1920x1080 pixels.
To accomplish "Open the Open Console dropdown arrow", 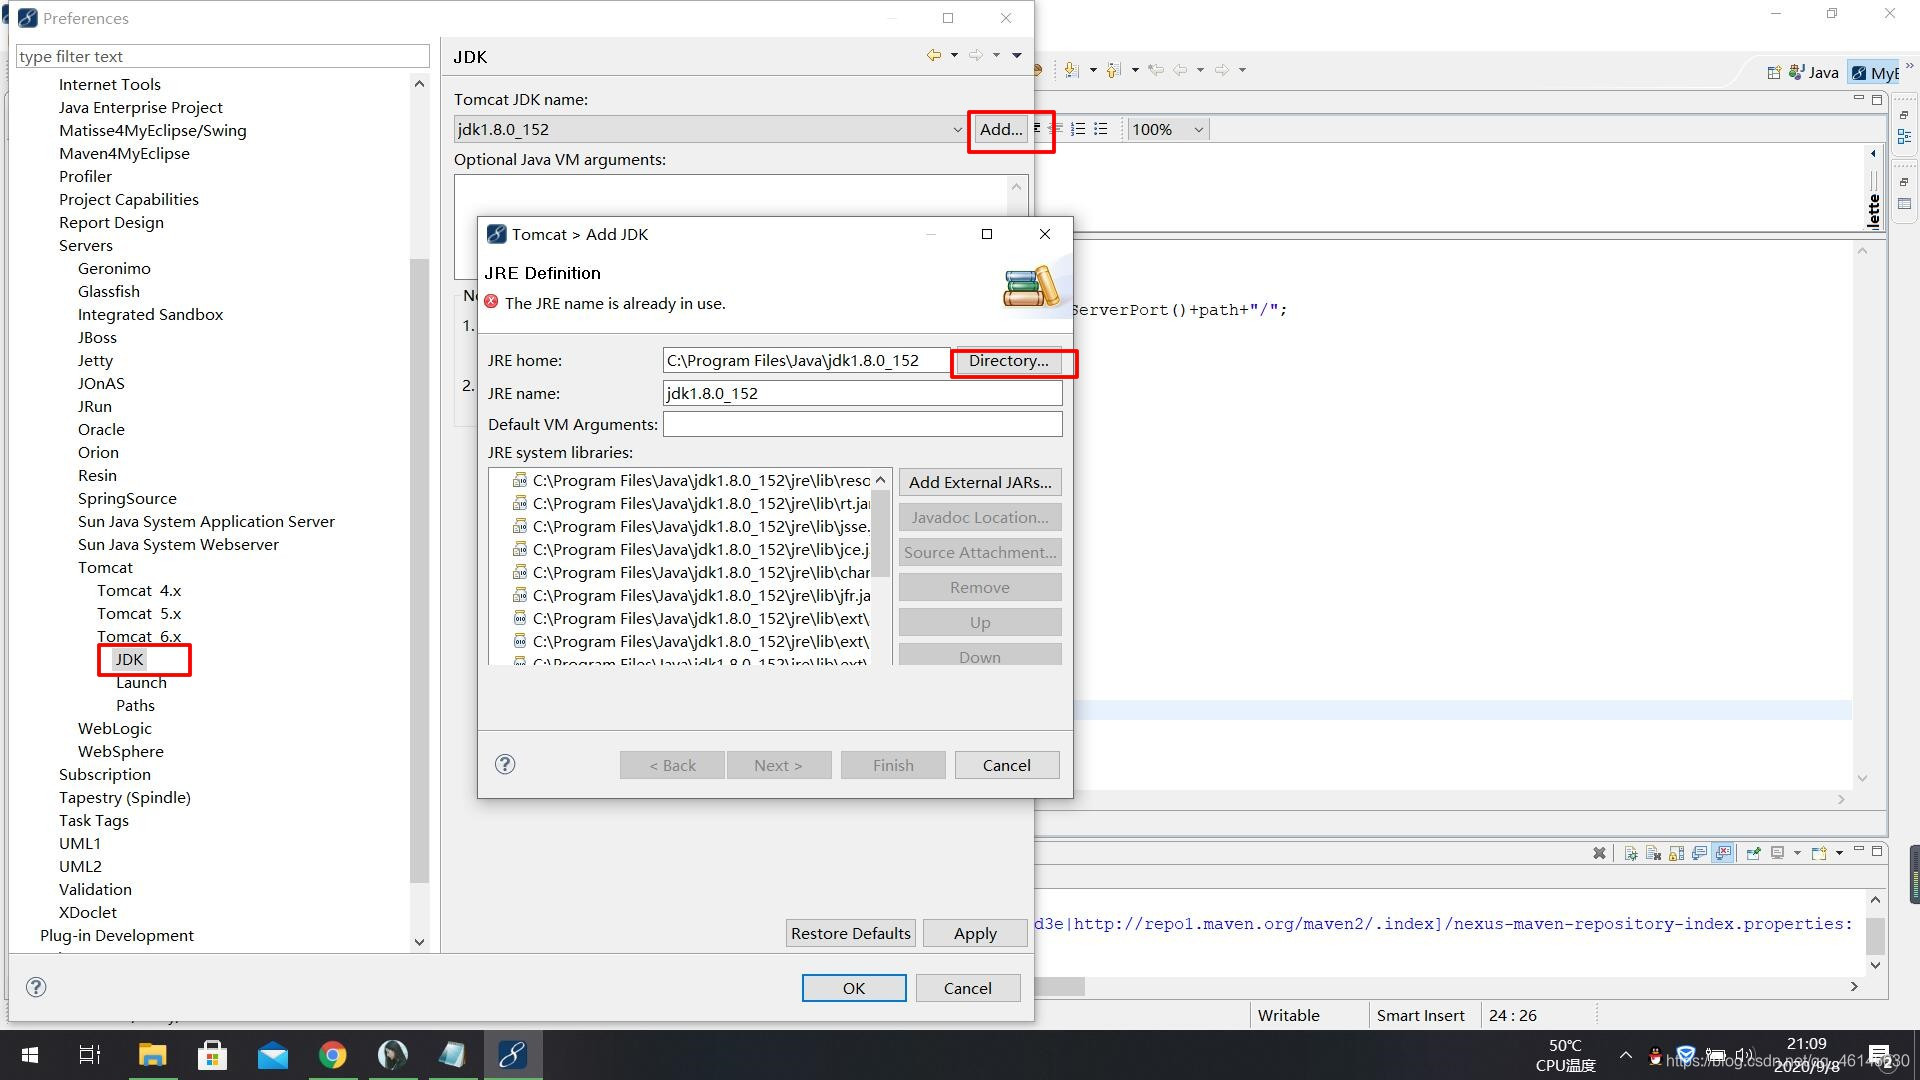I will click(x=1839, y=853).
